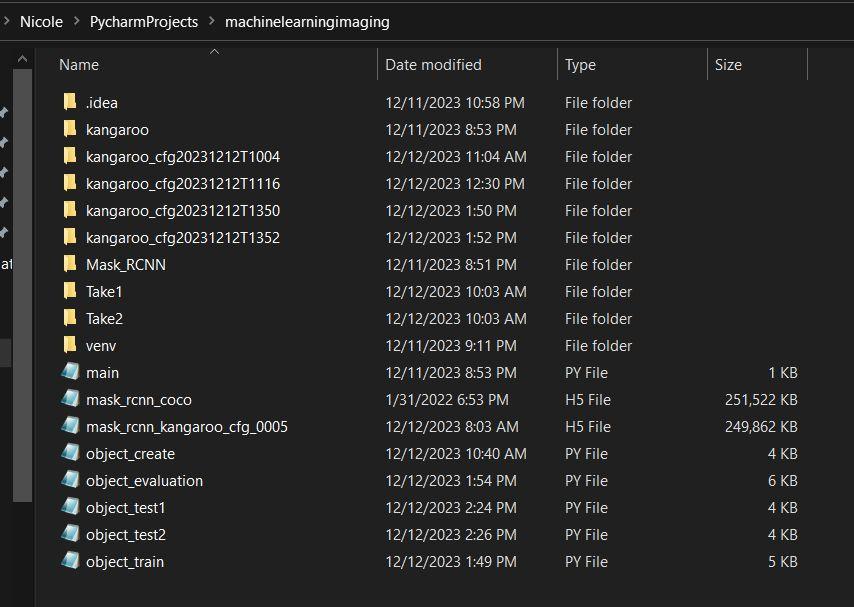The image size is (854, 607).
Task: Click the mask_rcnn_coco H5 file icon
Action: [70, 399]
